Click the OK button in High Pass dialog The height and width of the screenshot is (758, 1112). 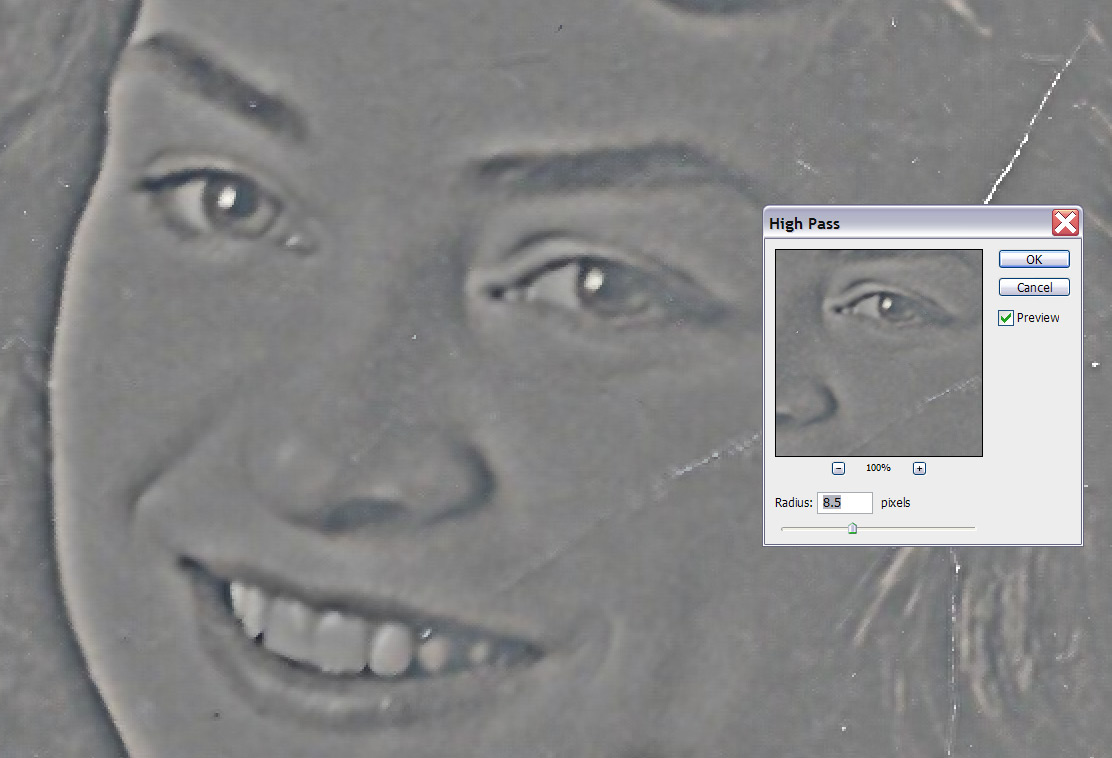click(x=1034, y=259)
